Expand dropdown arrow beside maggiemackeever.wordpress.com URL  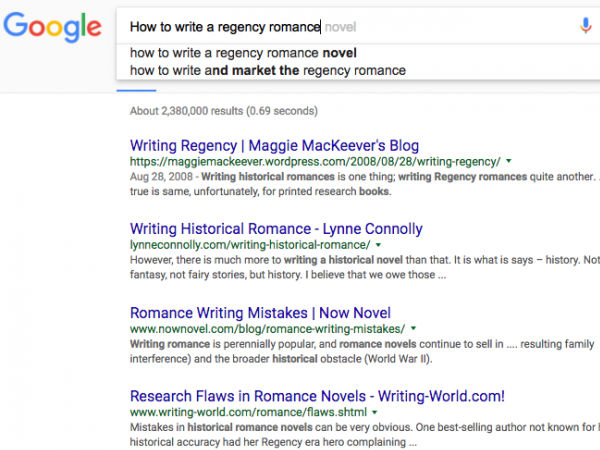(509, 161)
